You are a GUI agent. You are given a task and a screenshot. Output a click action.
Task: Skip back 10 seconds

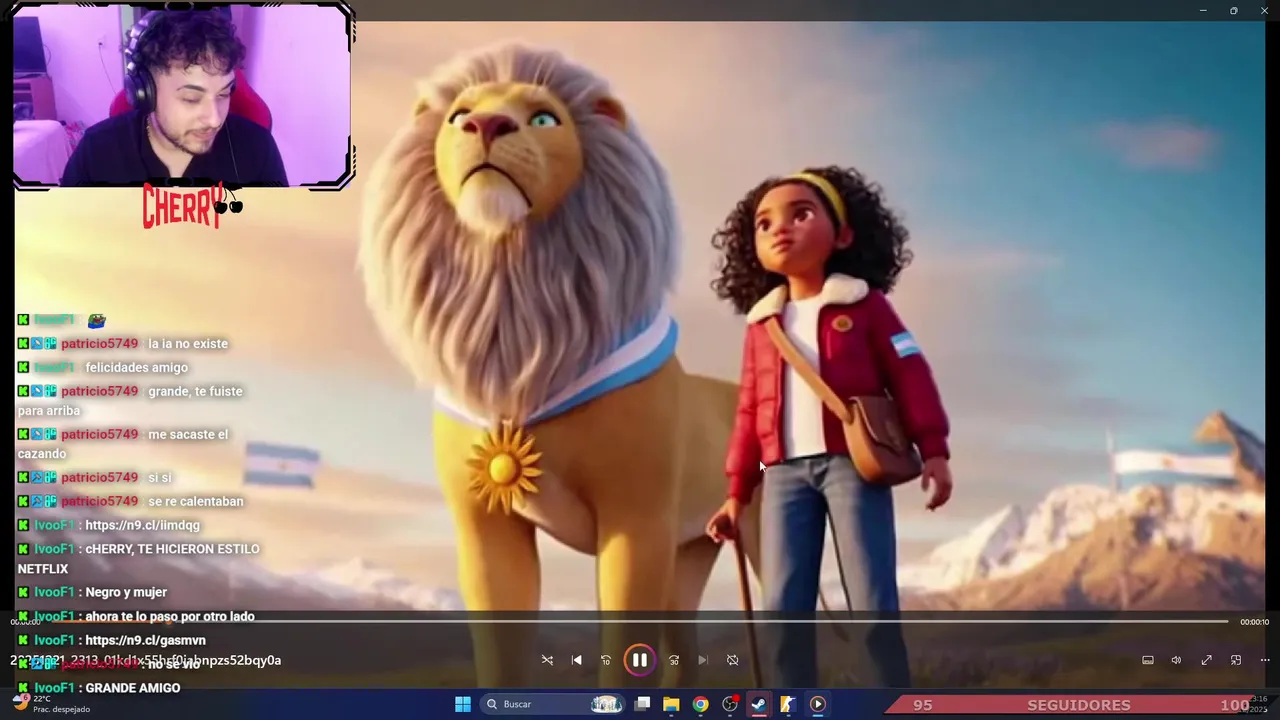click(x=606, y=660)
